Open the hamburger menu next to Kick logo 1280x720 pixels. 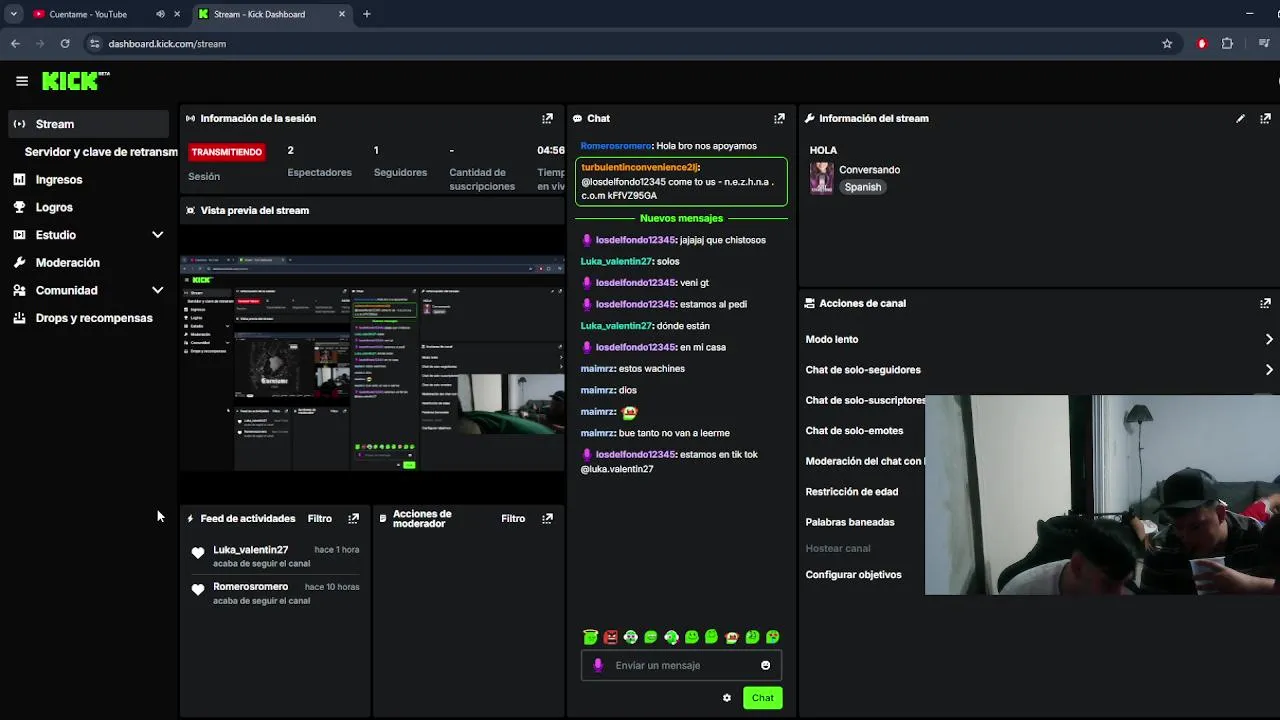pos(22,81)
